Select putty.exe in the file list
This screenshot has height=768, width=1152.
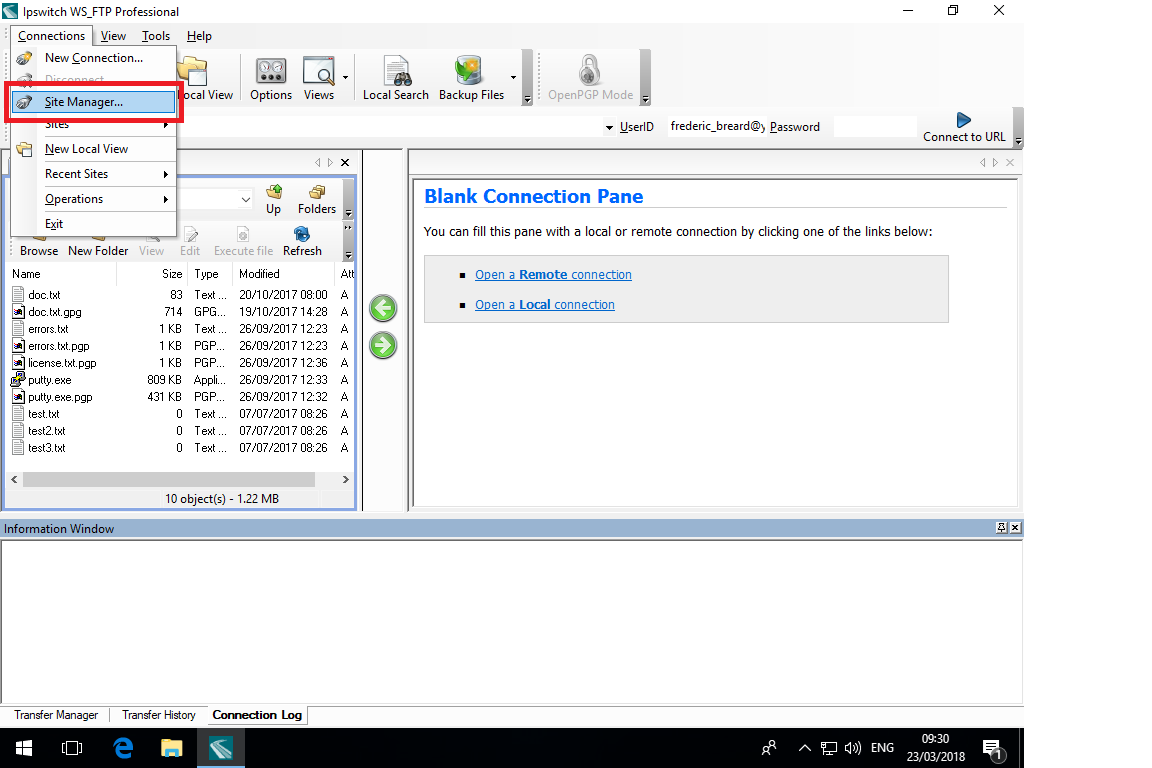tap(49, 380)
